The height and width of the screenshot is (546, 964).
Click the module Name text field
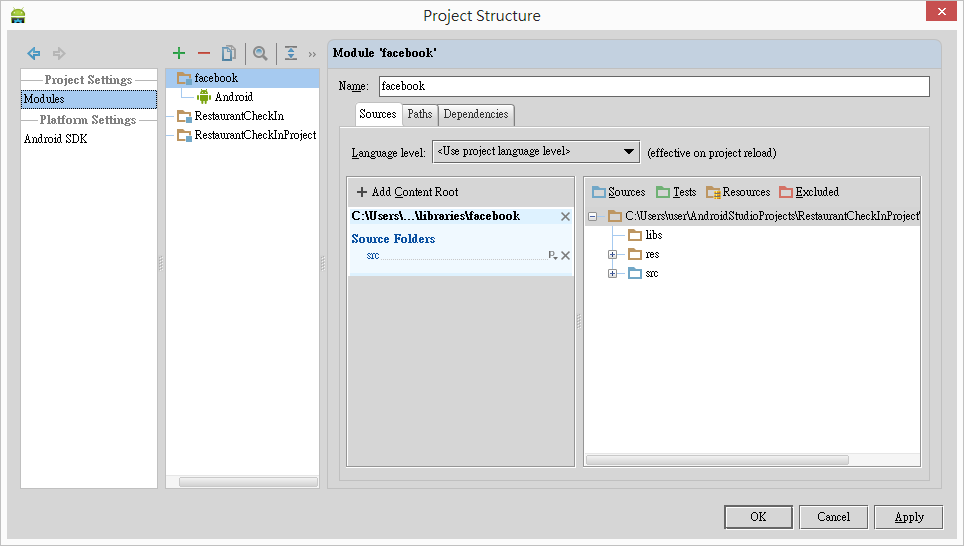point(653,87)
